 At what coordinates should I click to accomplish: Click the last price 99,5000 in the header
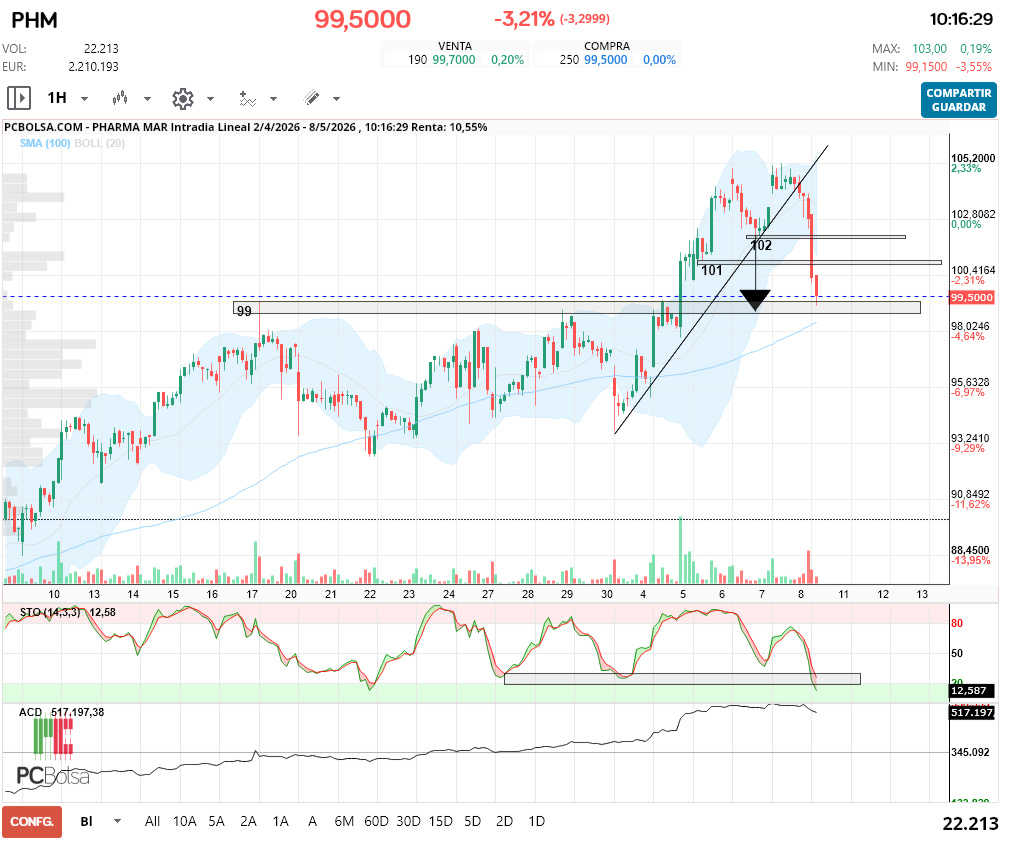click(x=362, y=19)
